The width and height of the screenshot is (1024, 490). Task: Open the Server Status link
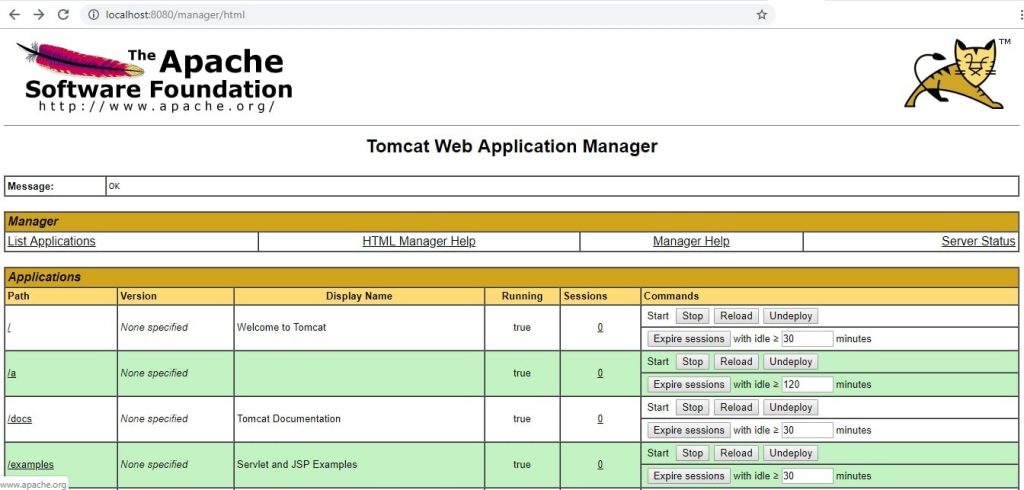click(x=978, y=241)
